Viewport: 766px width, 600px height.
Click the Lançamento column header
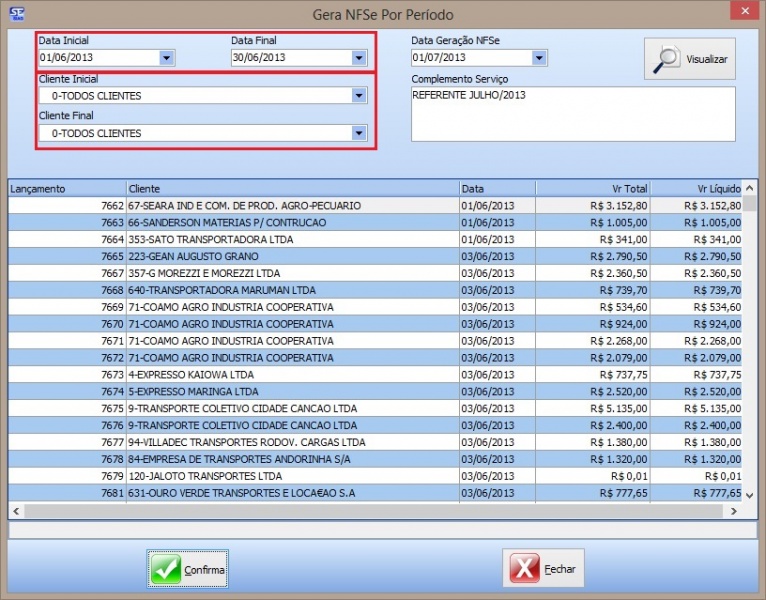(x=66, y=188)
